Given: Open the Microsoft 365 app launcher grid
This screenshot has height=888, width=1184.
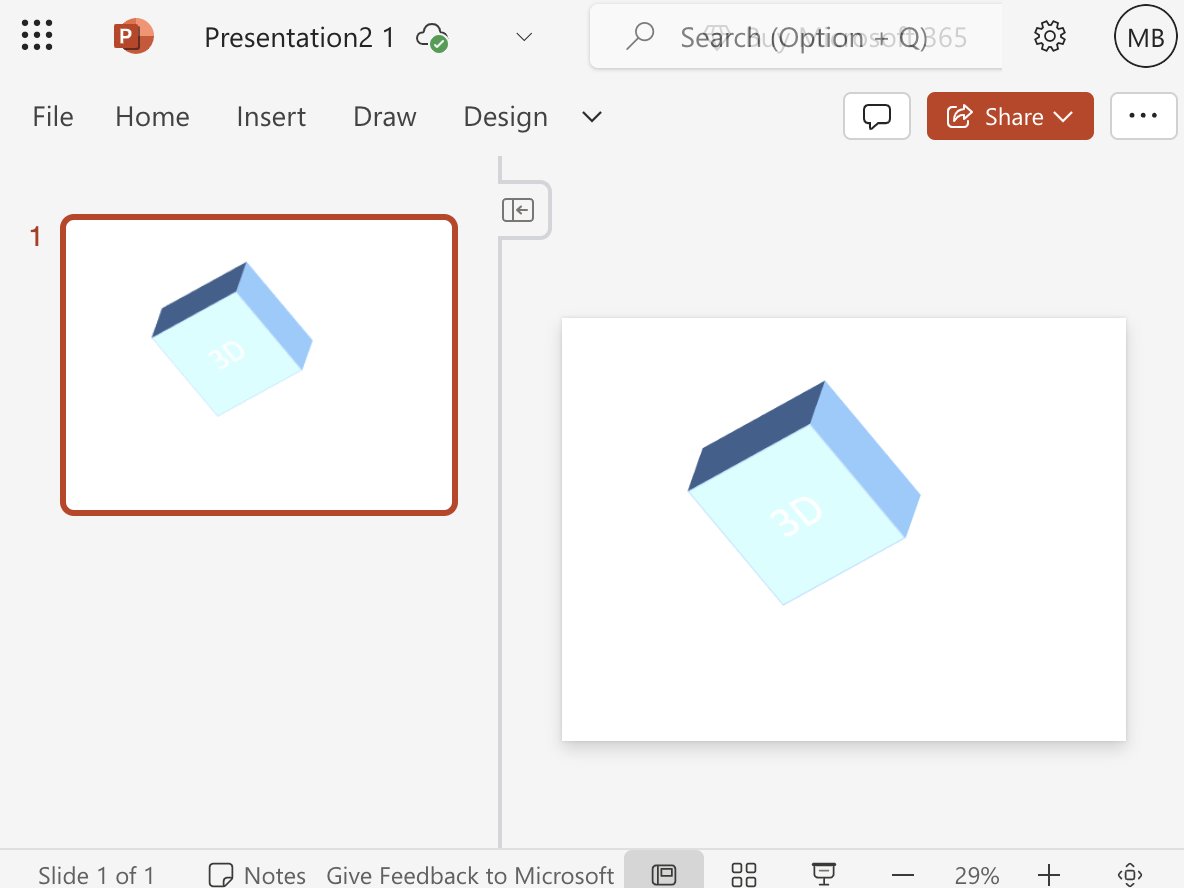Looking at the screenshot, I should coord(36,35).
